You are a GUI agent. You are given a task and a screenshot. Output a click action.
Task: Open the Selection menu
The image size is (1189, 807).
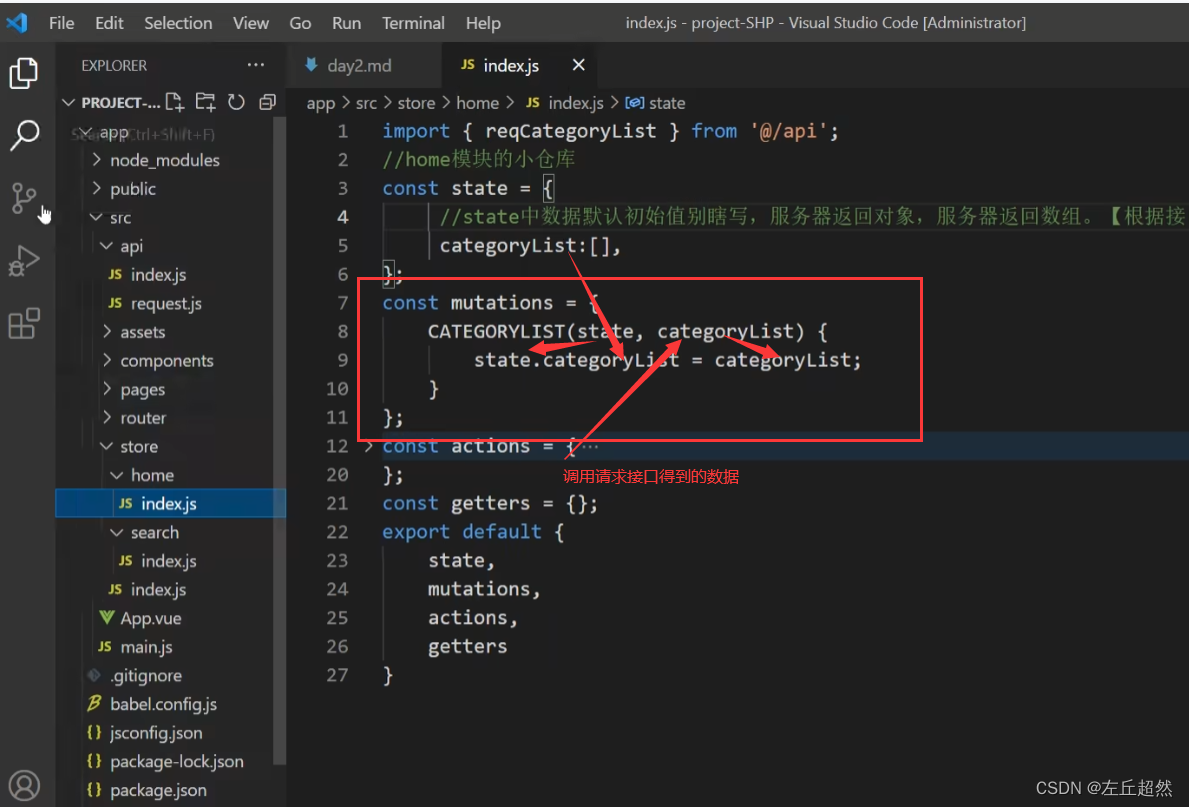178,23
